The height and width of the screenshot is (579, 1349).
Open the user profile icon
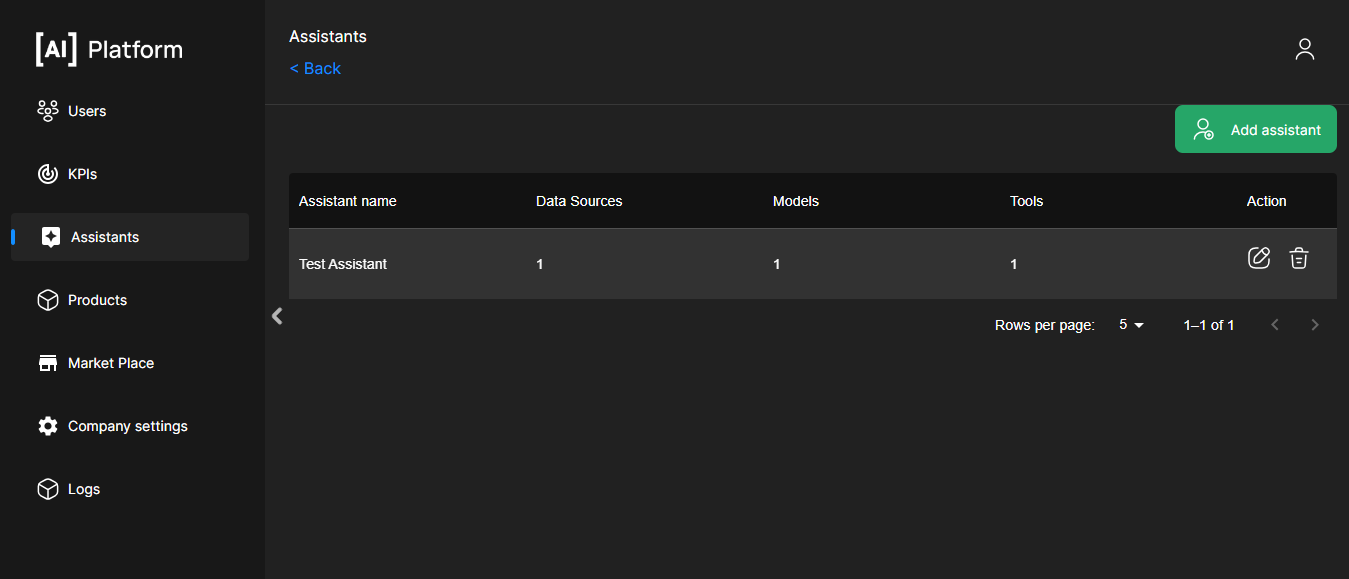[1304, 49]
